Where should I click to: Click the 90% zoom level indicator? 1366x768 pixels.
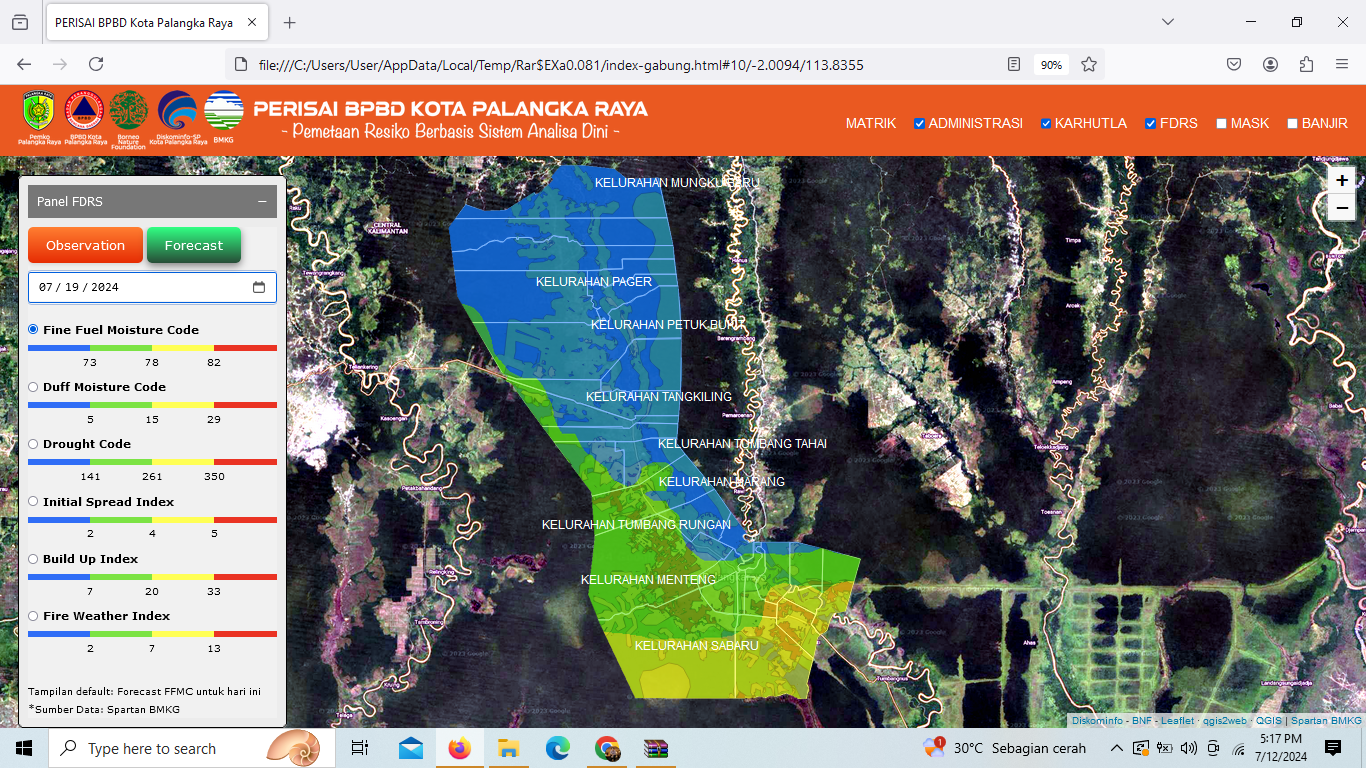click(1051, 64)
